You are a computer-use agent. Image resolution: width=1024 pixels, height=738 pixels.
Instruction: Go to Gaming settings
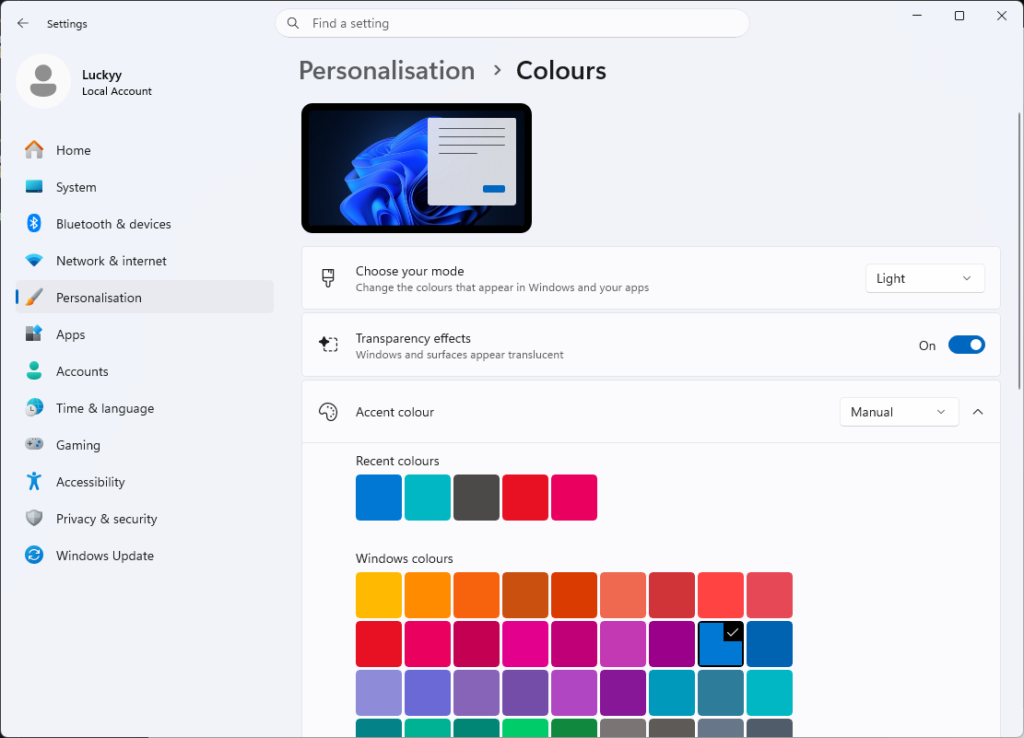144,445
